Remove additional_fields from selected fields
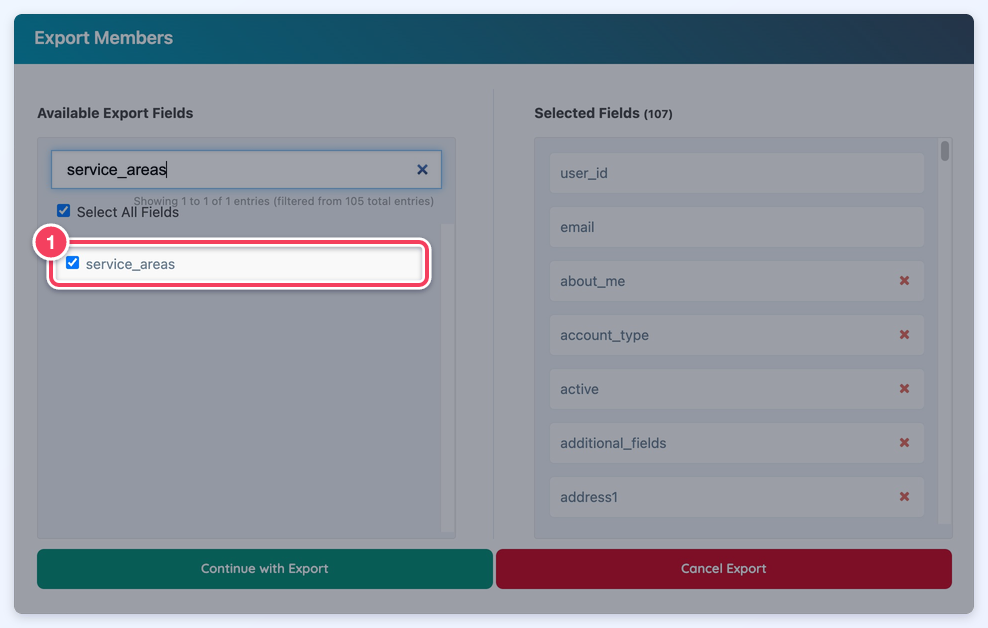The image size is (988, 628). pos(904,443)
